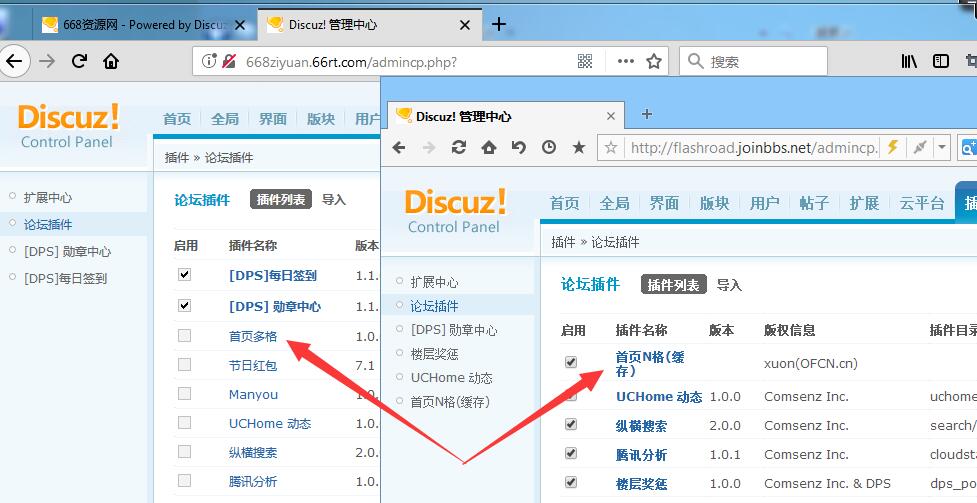Open 版块 menu in back Discuz panel
977x503 pixels.
coord(321,119)
